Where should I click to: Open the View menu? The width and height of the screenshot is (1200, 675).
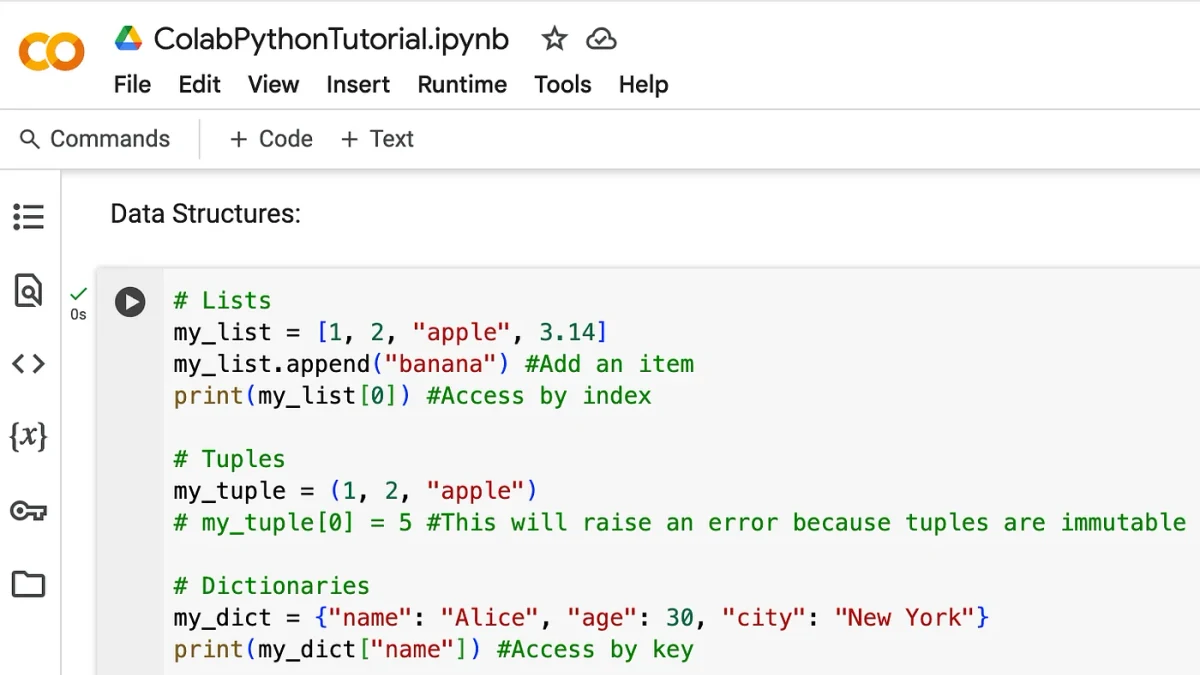(x=274, y=84)
